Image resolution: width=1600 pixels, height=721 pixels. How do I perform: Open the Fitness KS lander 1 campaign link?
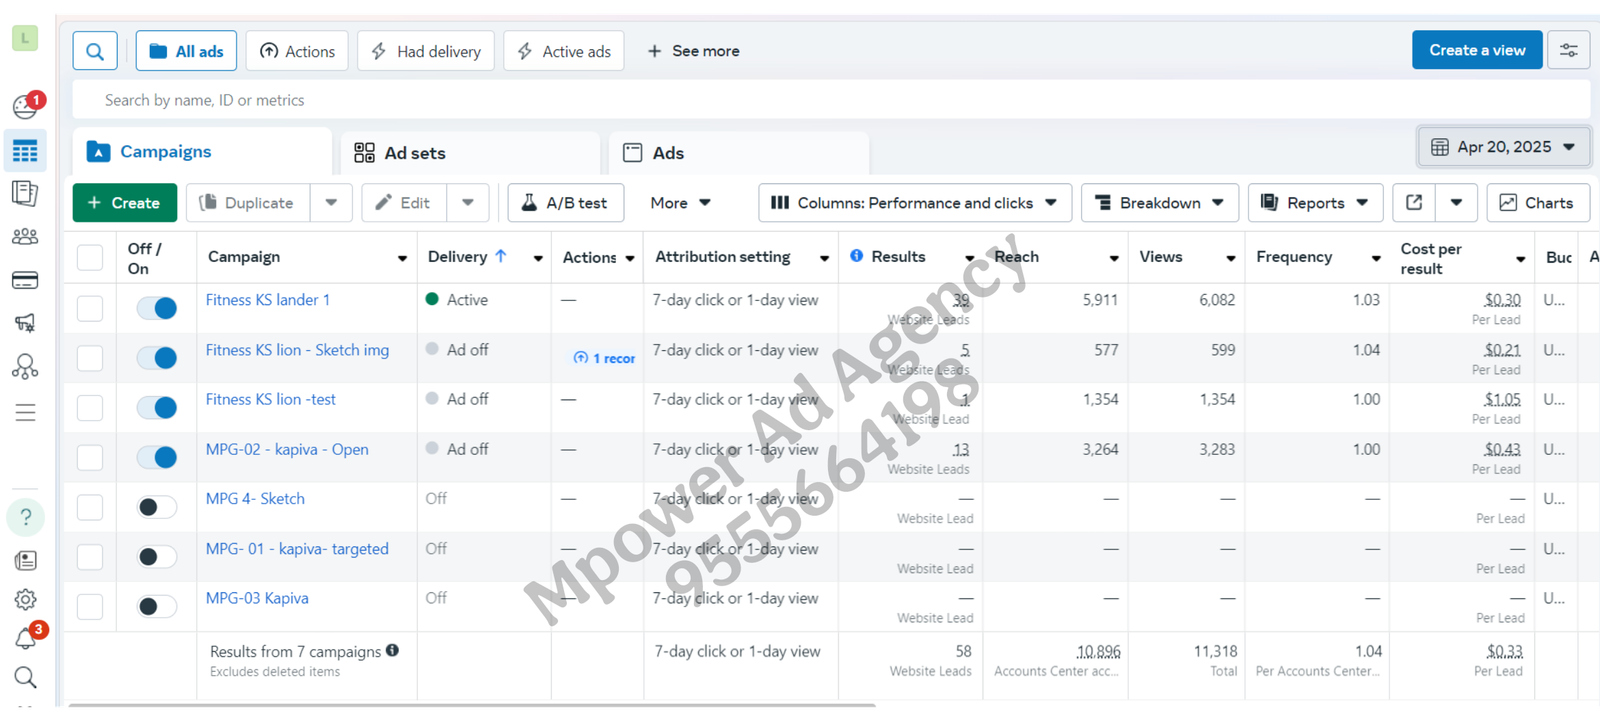point(268,299)
